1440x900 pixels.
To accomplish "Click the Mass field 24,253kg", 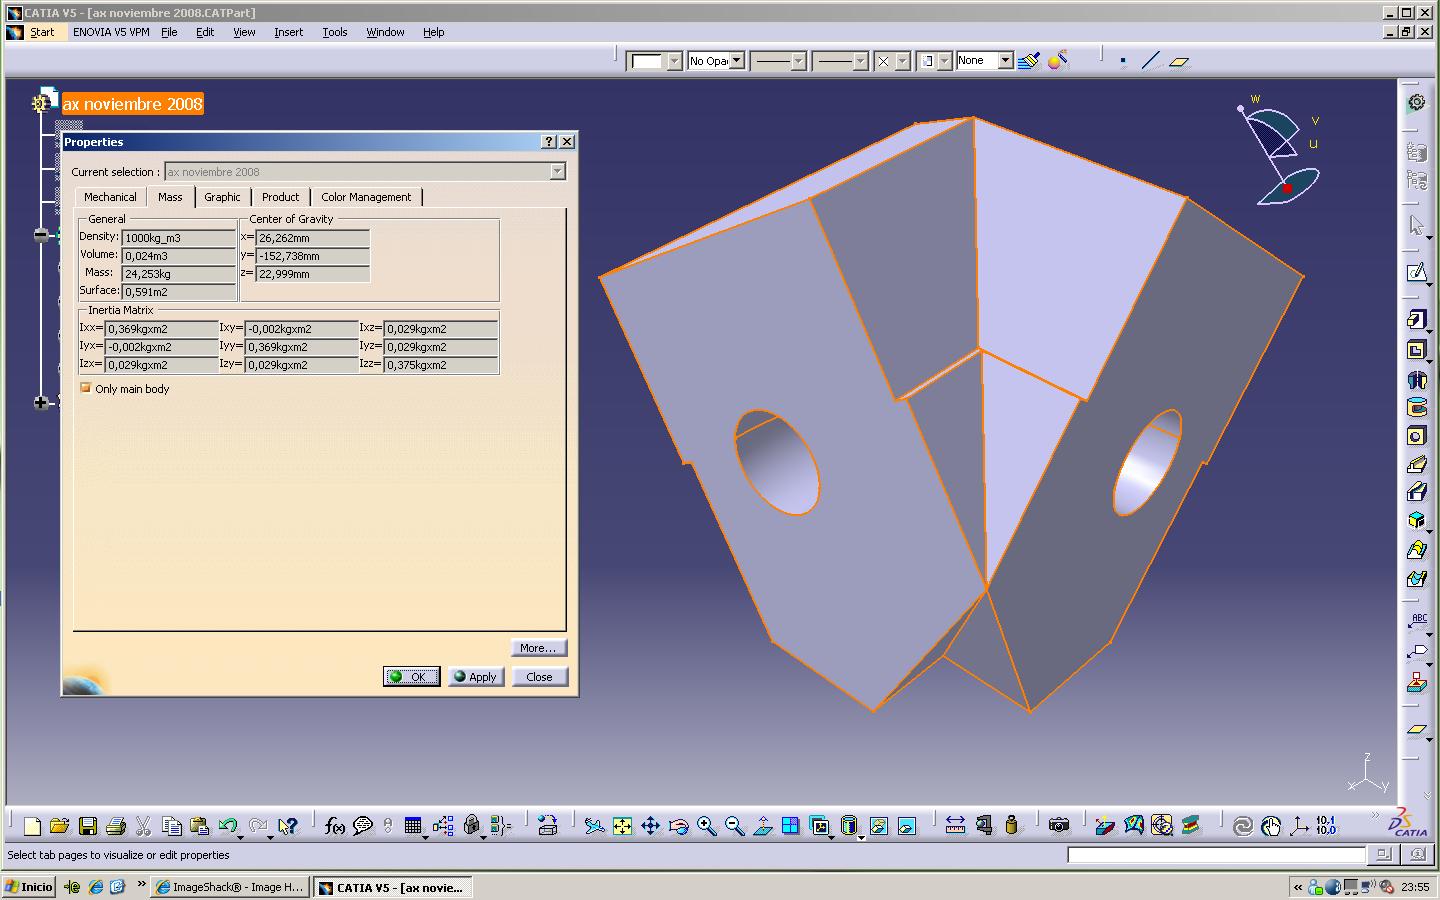I will point(179,274).
